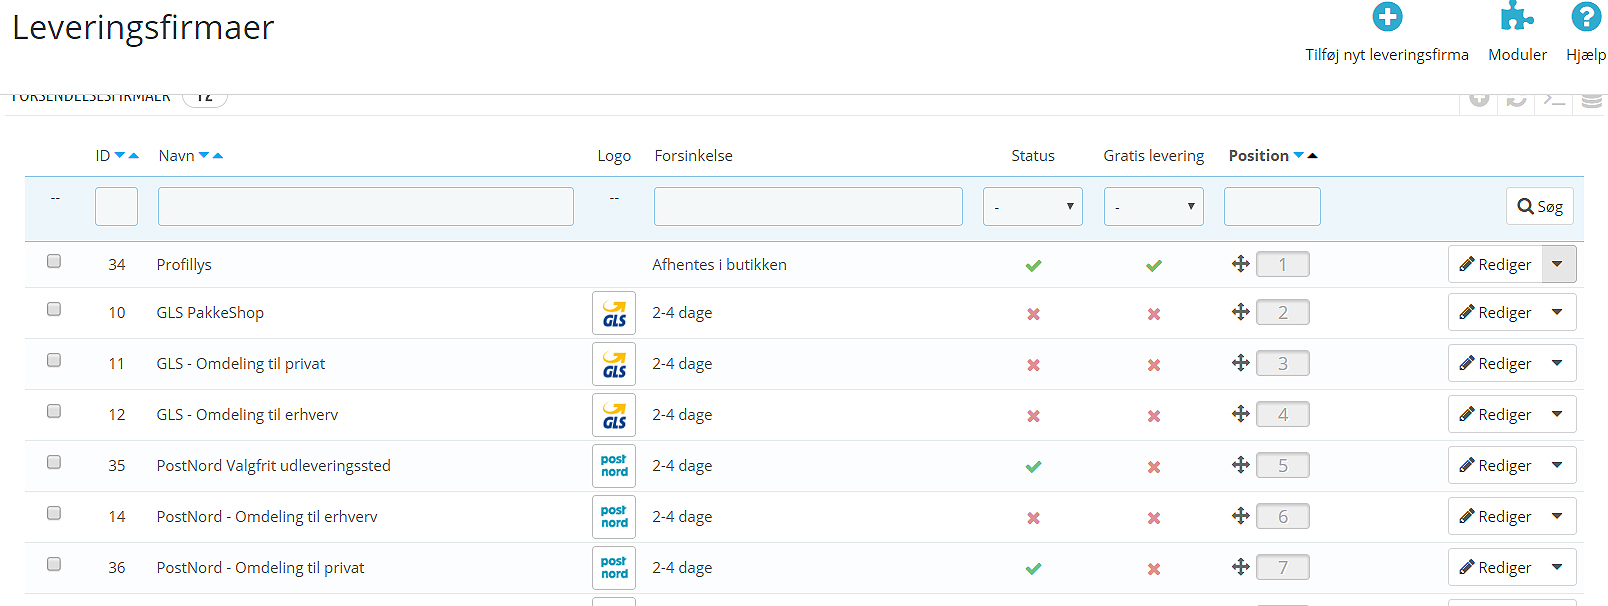The width and height of the screenshot is (1608, 606).
Task: Sort ID column ascending
Action: coord(134,156)
